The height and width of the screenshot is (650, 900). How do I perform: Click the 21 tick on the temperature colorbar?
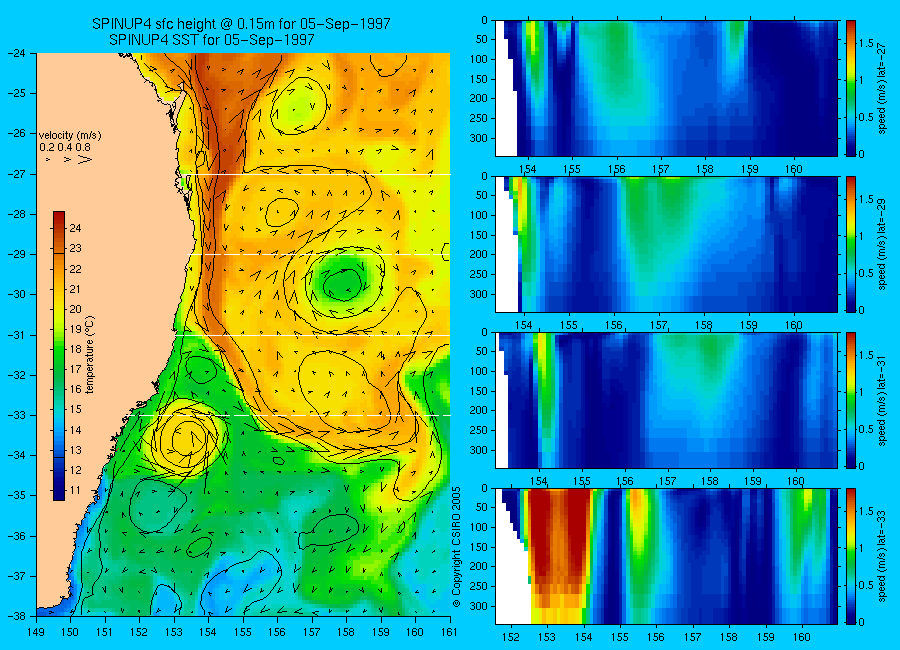[75, 289]
